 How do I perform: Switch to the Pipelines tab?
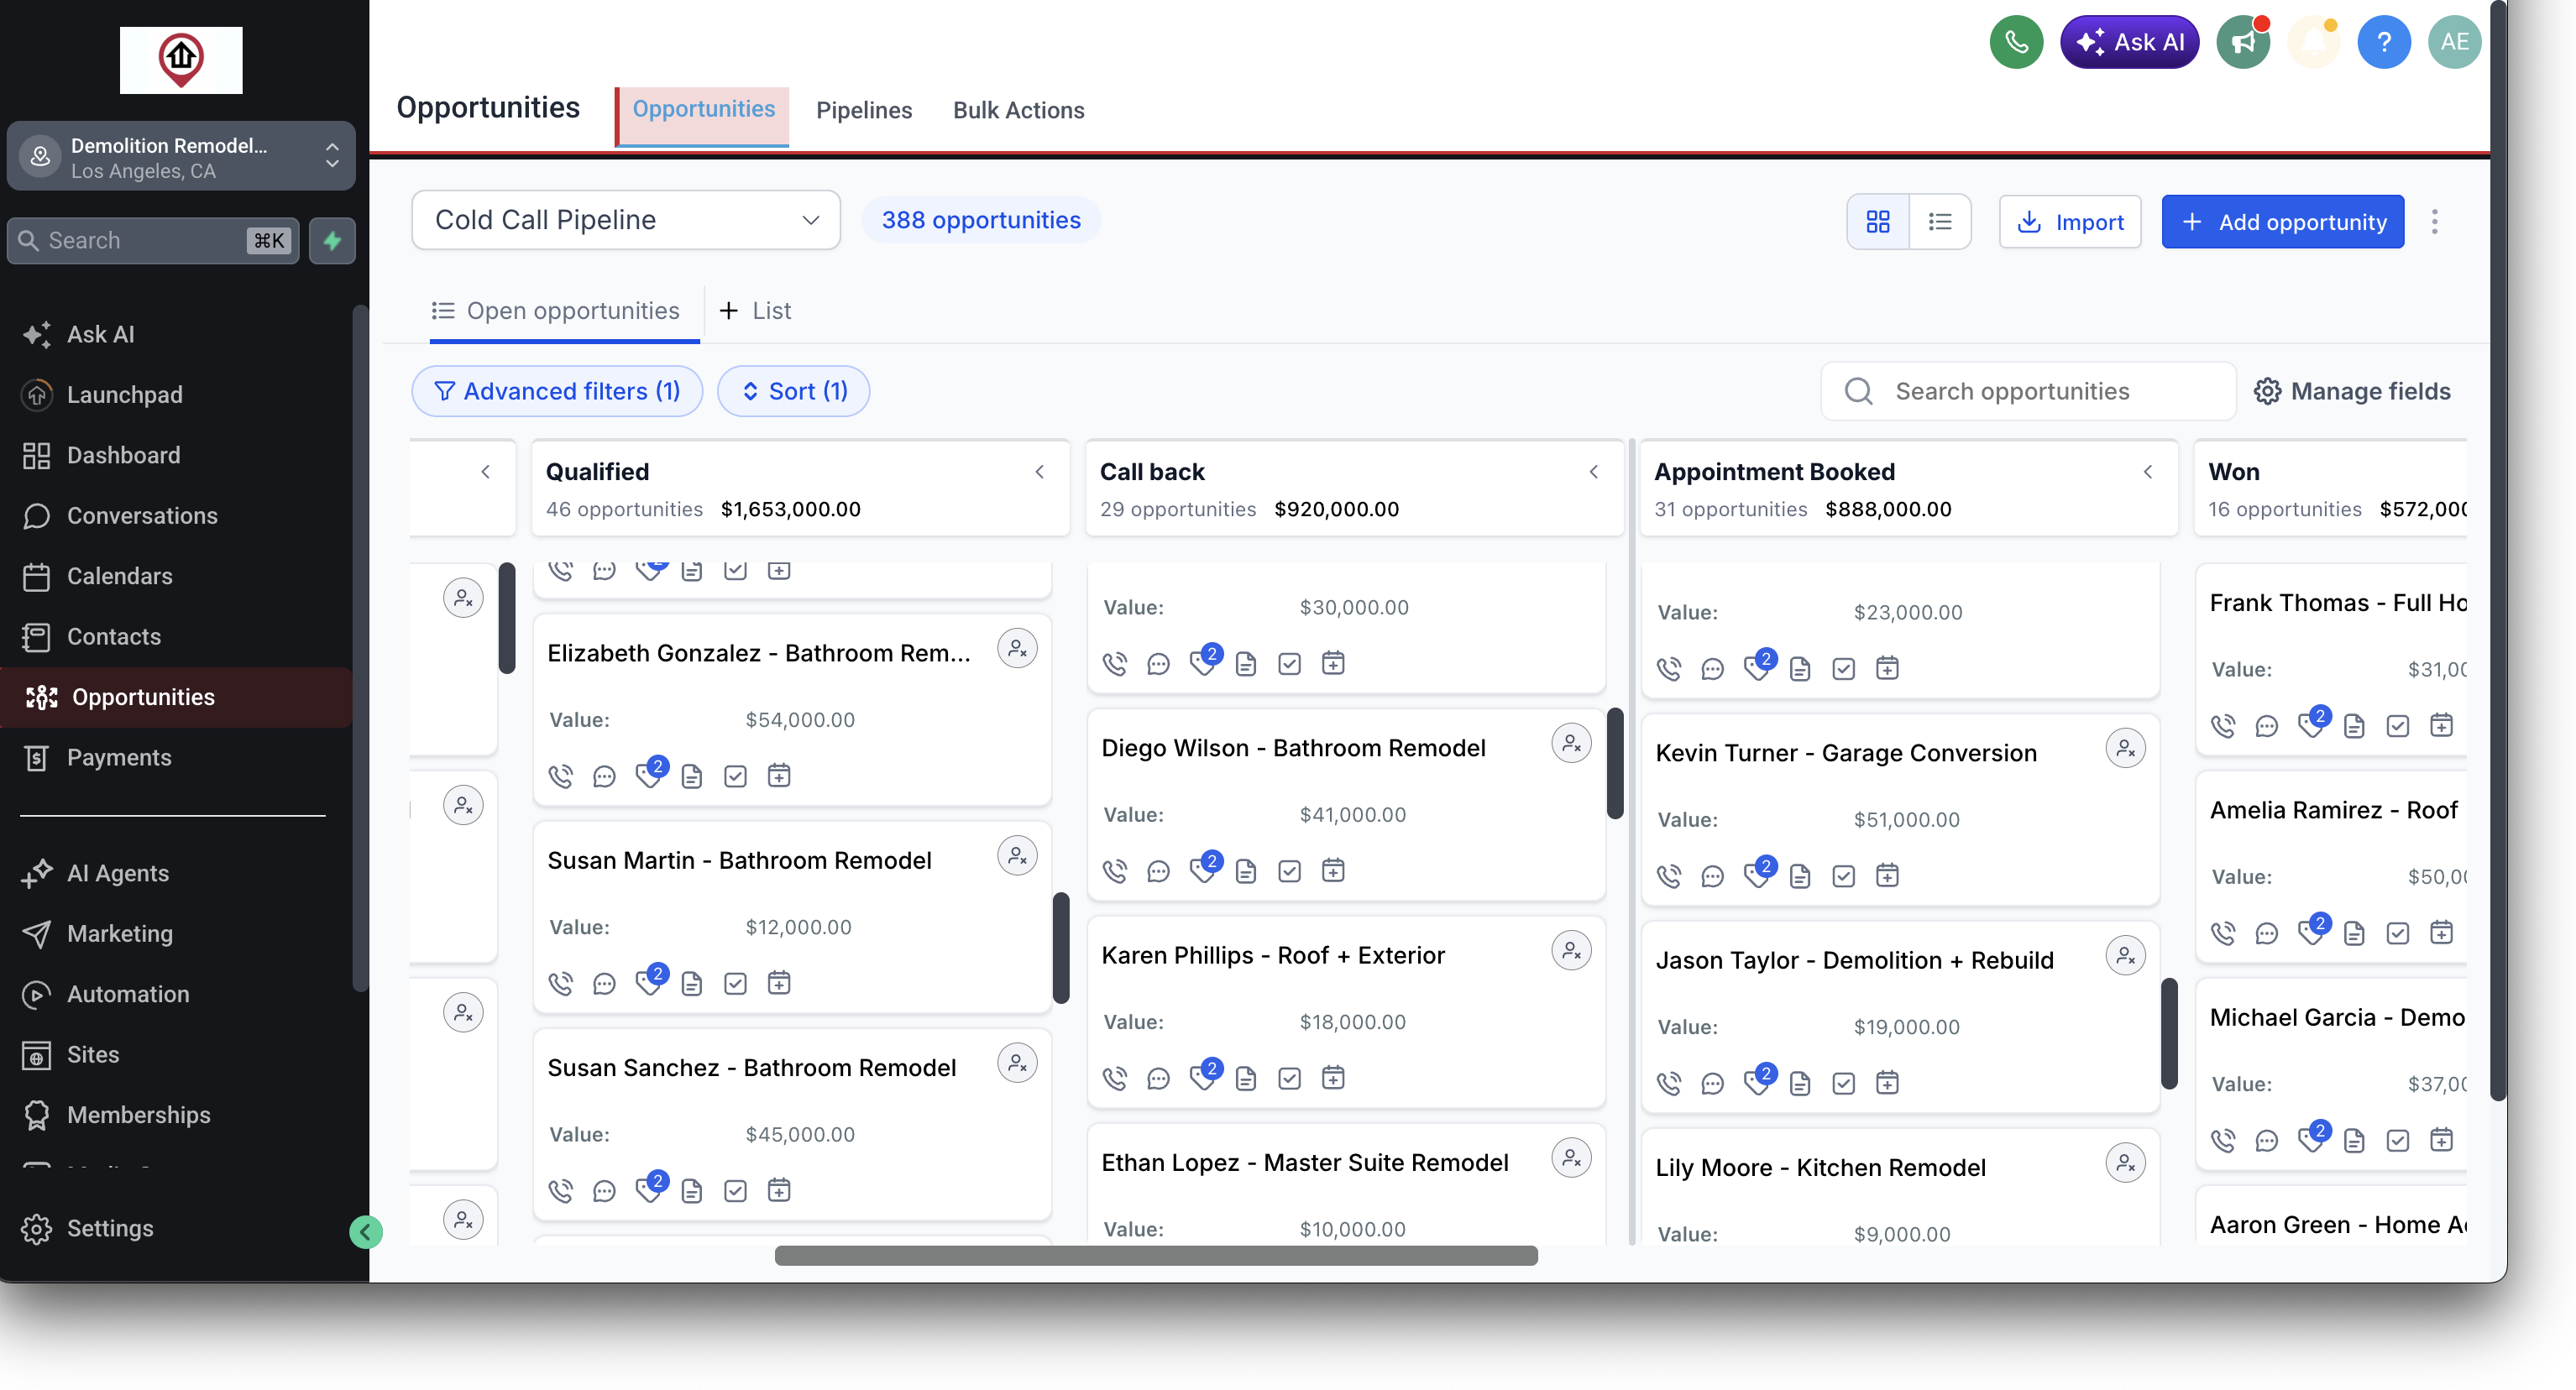coord(864,110)
